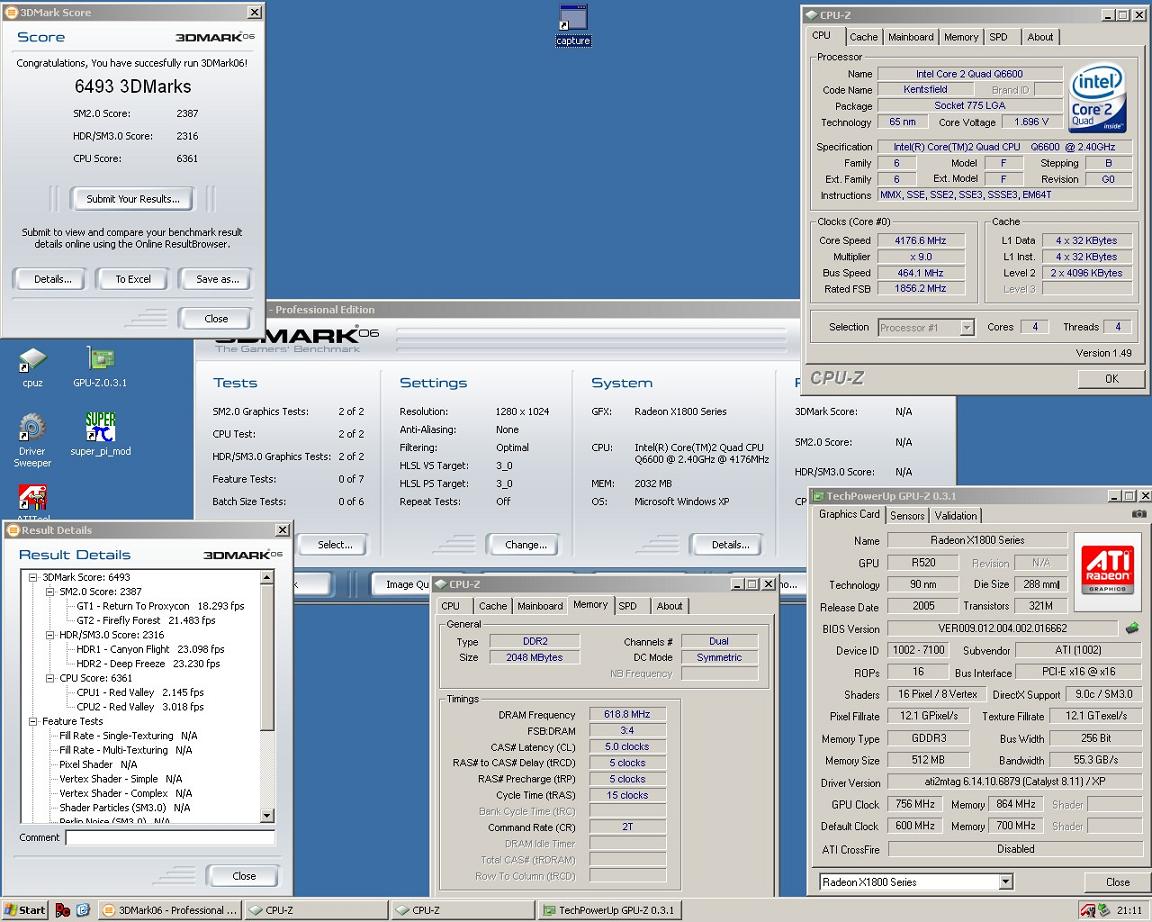
Task: Click Close button in Result Details window
Action: tap(244, 876)
